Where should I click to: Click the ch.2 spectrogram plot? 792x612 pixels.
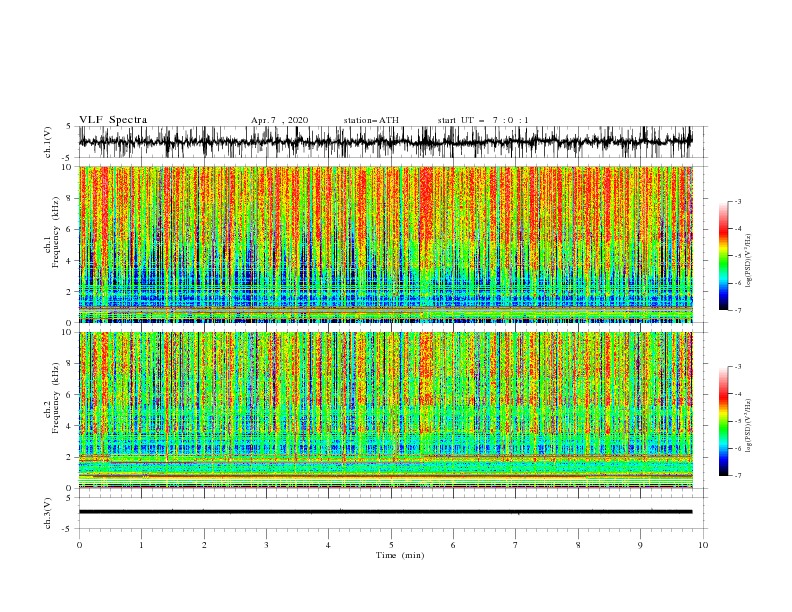pos(386,410)
